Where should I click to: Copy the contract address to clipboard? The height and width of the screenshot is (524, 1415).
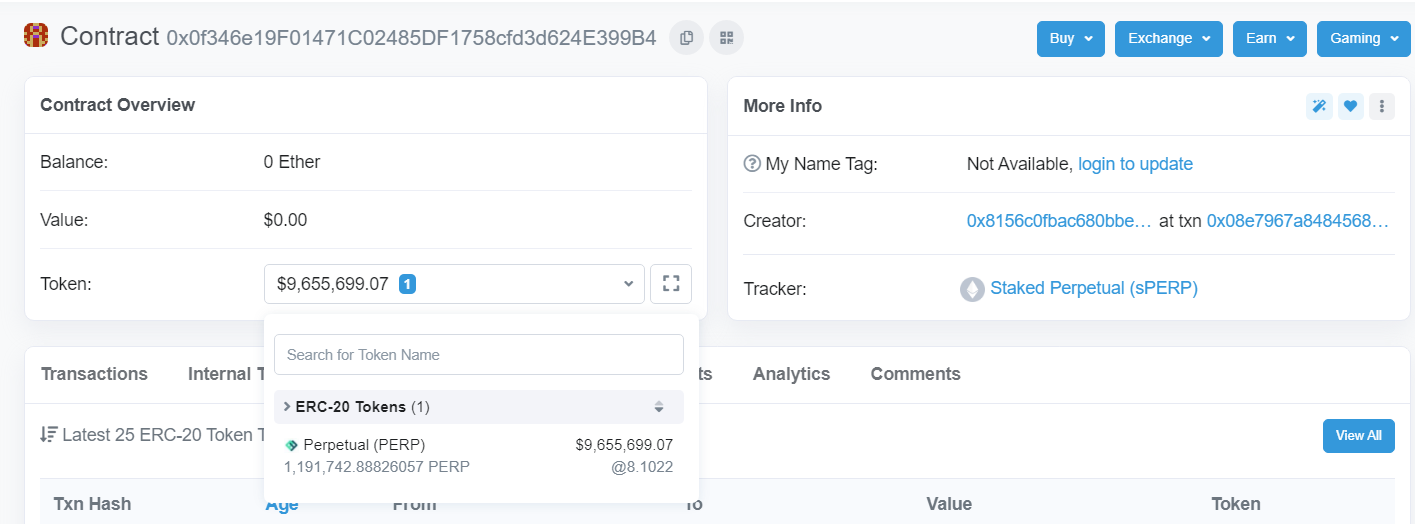[x=686, y=38]
